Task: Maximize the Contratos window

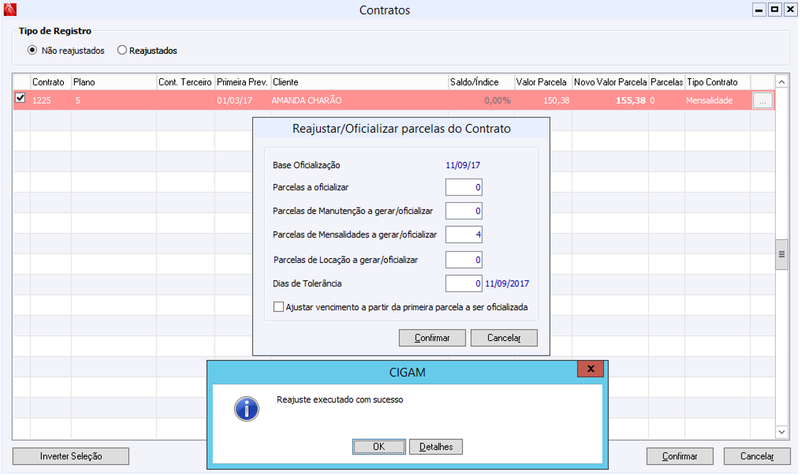Action: click(x=774, y=10)
